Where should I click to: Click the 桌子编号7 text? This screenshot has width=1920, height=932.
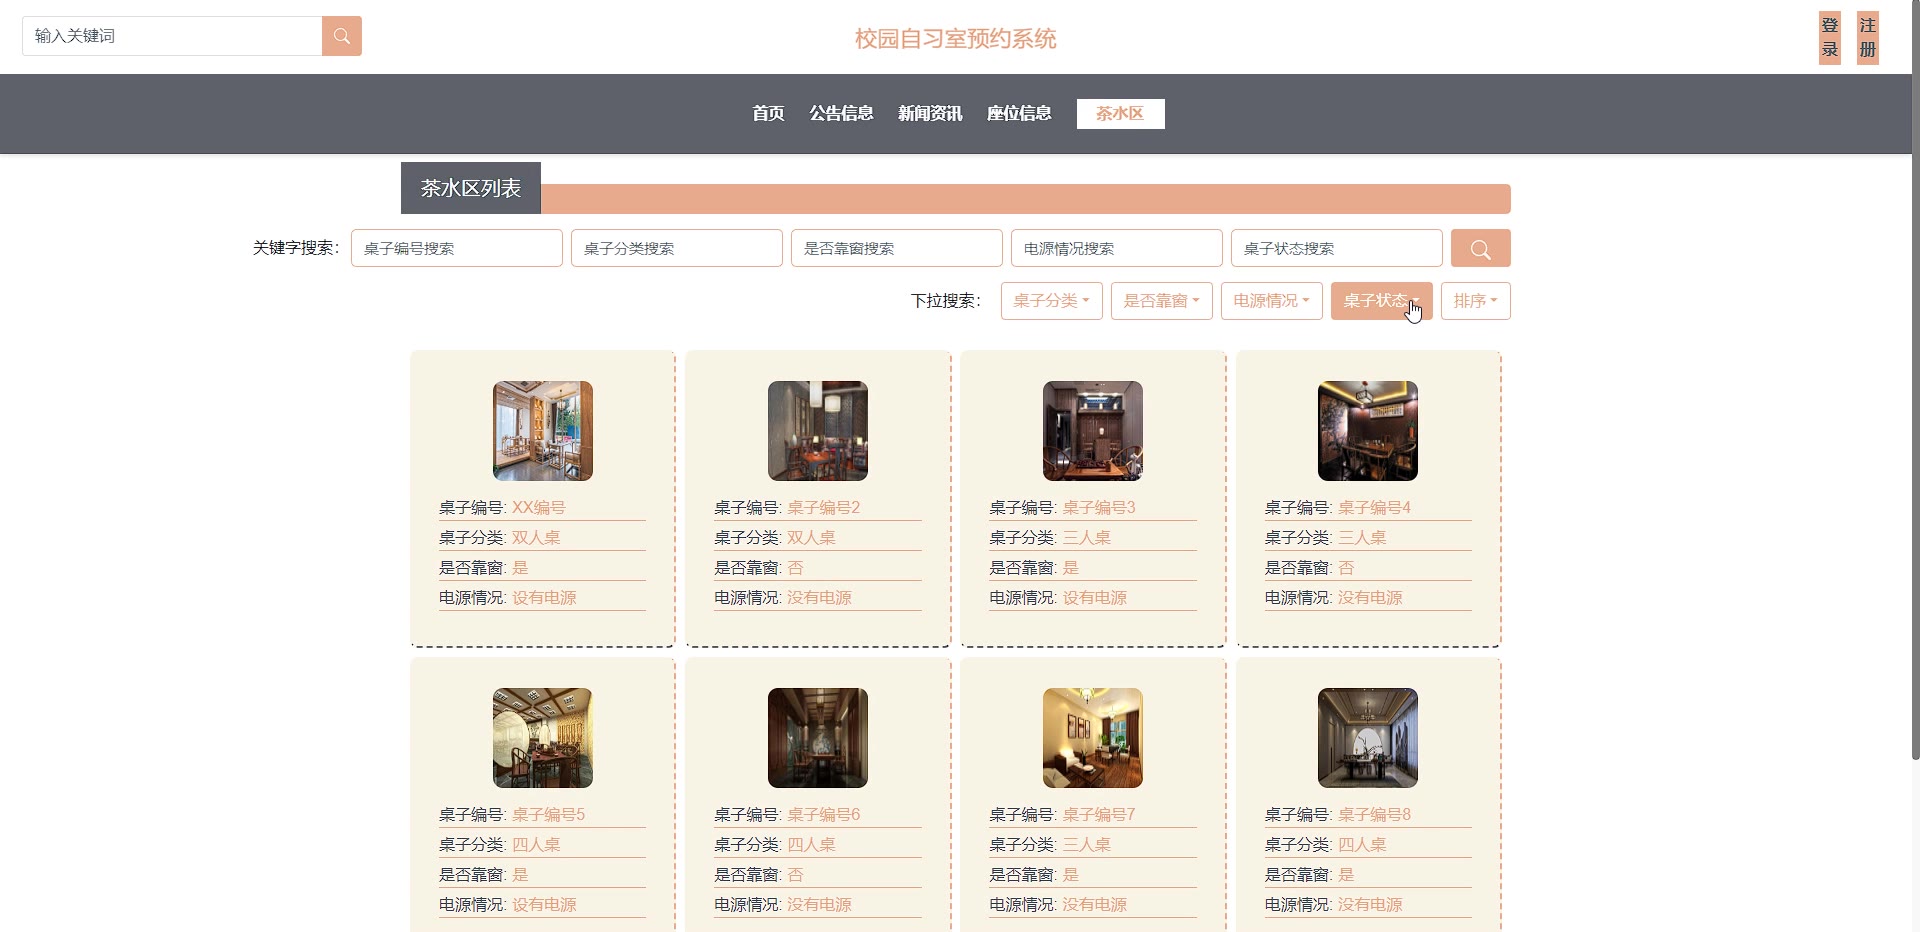pos(1099,815)
